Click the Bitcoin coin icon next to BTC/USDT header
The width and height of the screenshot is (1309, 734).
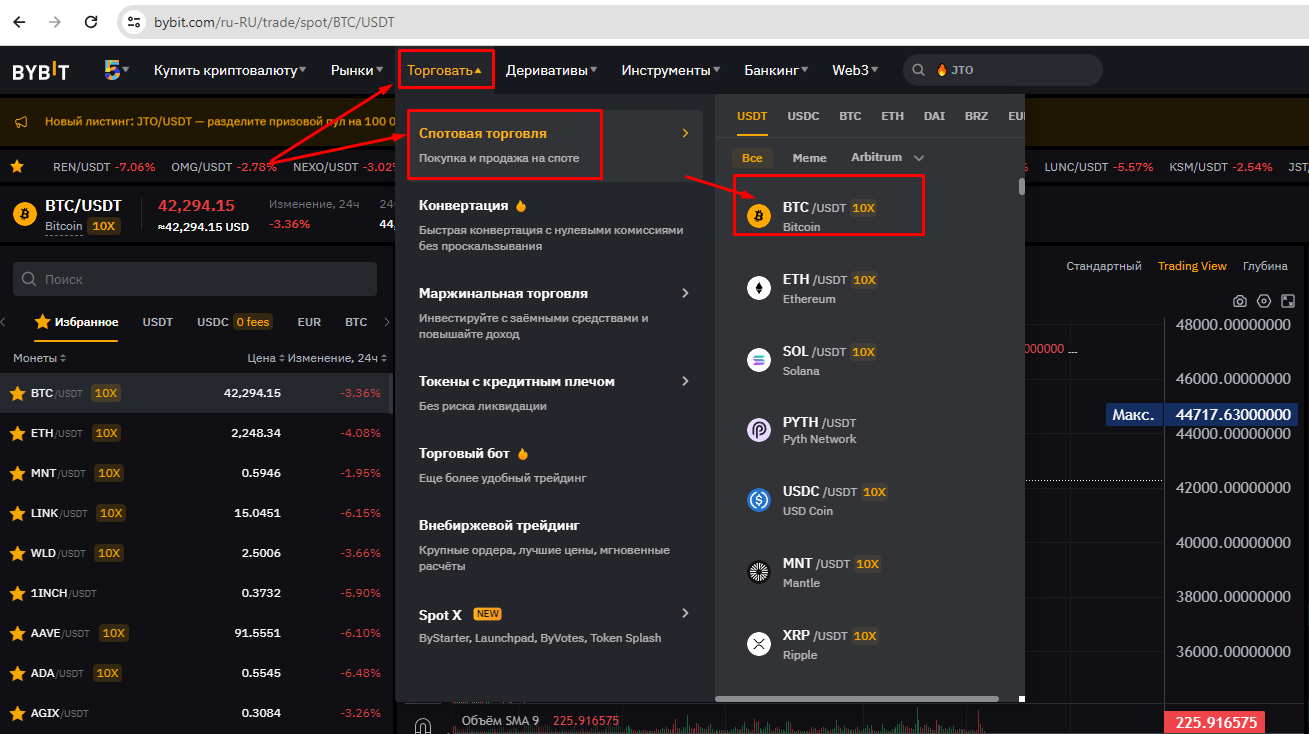pos(25,214)
